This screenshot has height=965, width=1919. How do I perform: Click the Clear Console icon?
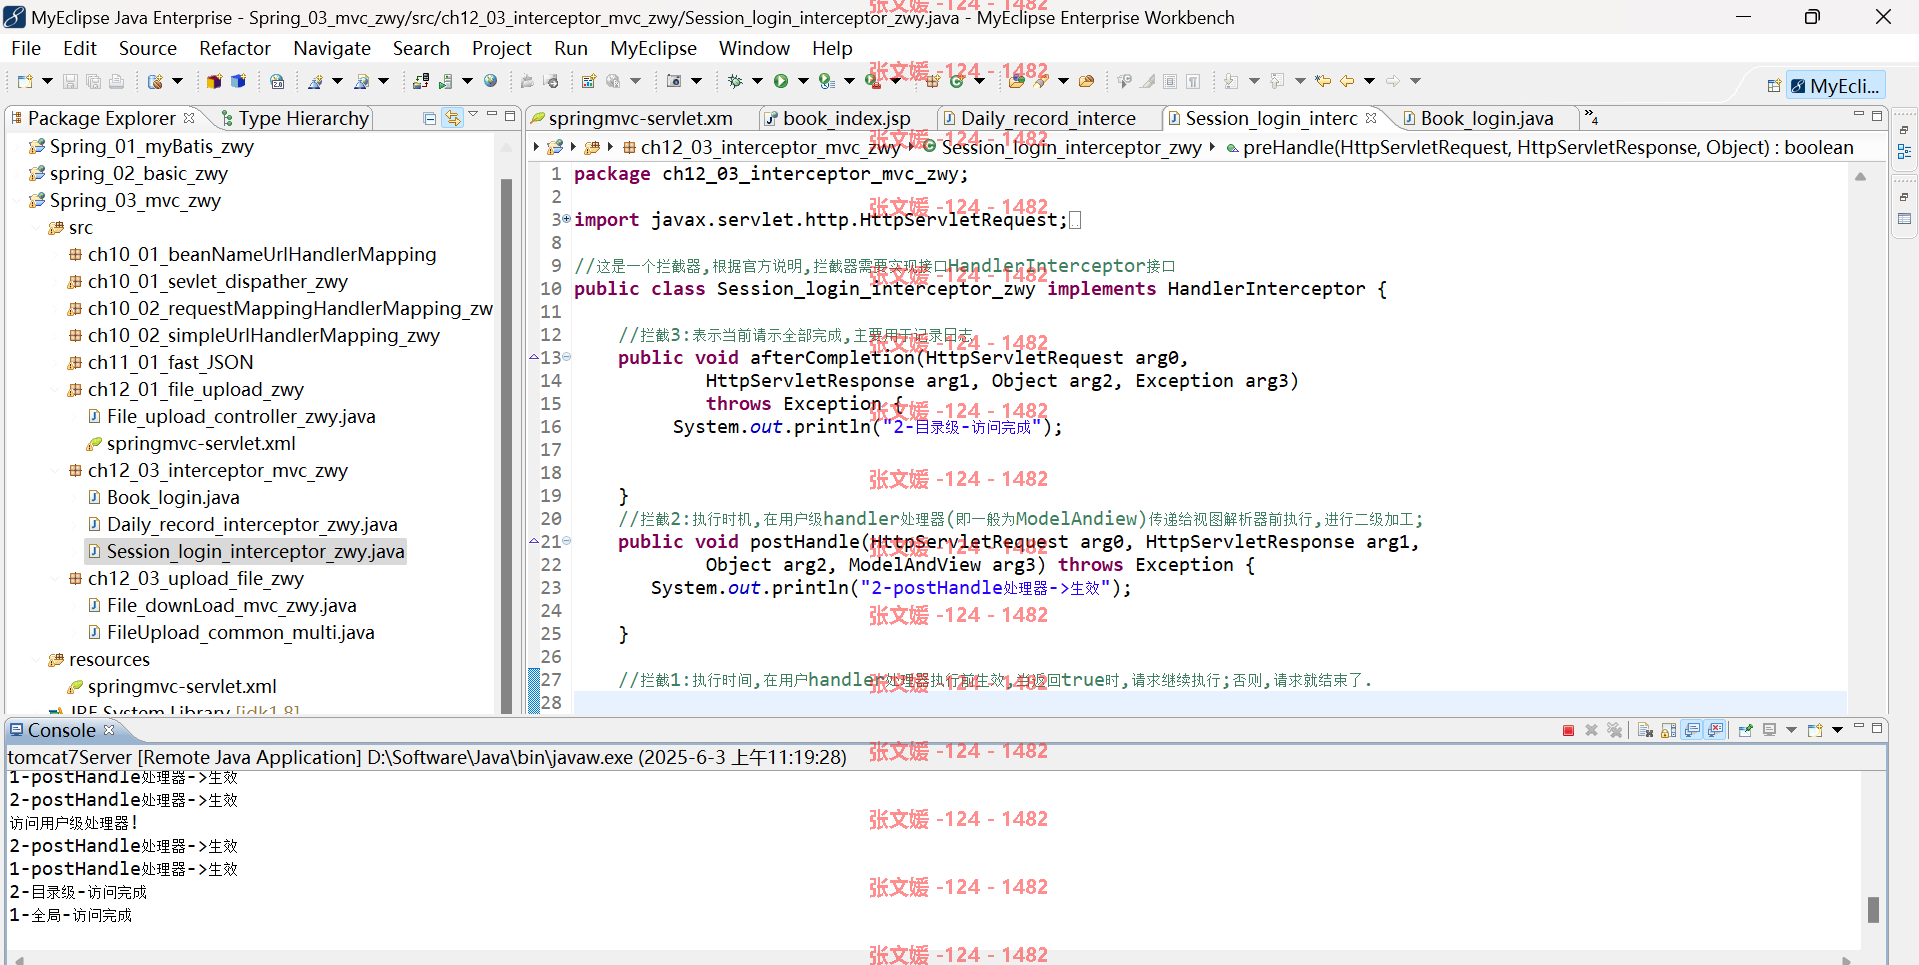click(x=1645, y=730)
